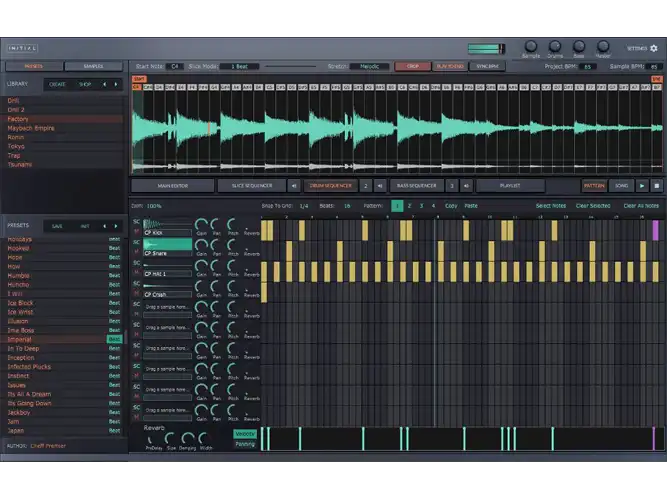Mute the CP Crash track with M
667x500 pixels.
tap(137, 293)
